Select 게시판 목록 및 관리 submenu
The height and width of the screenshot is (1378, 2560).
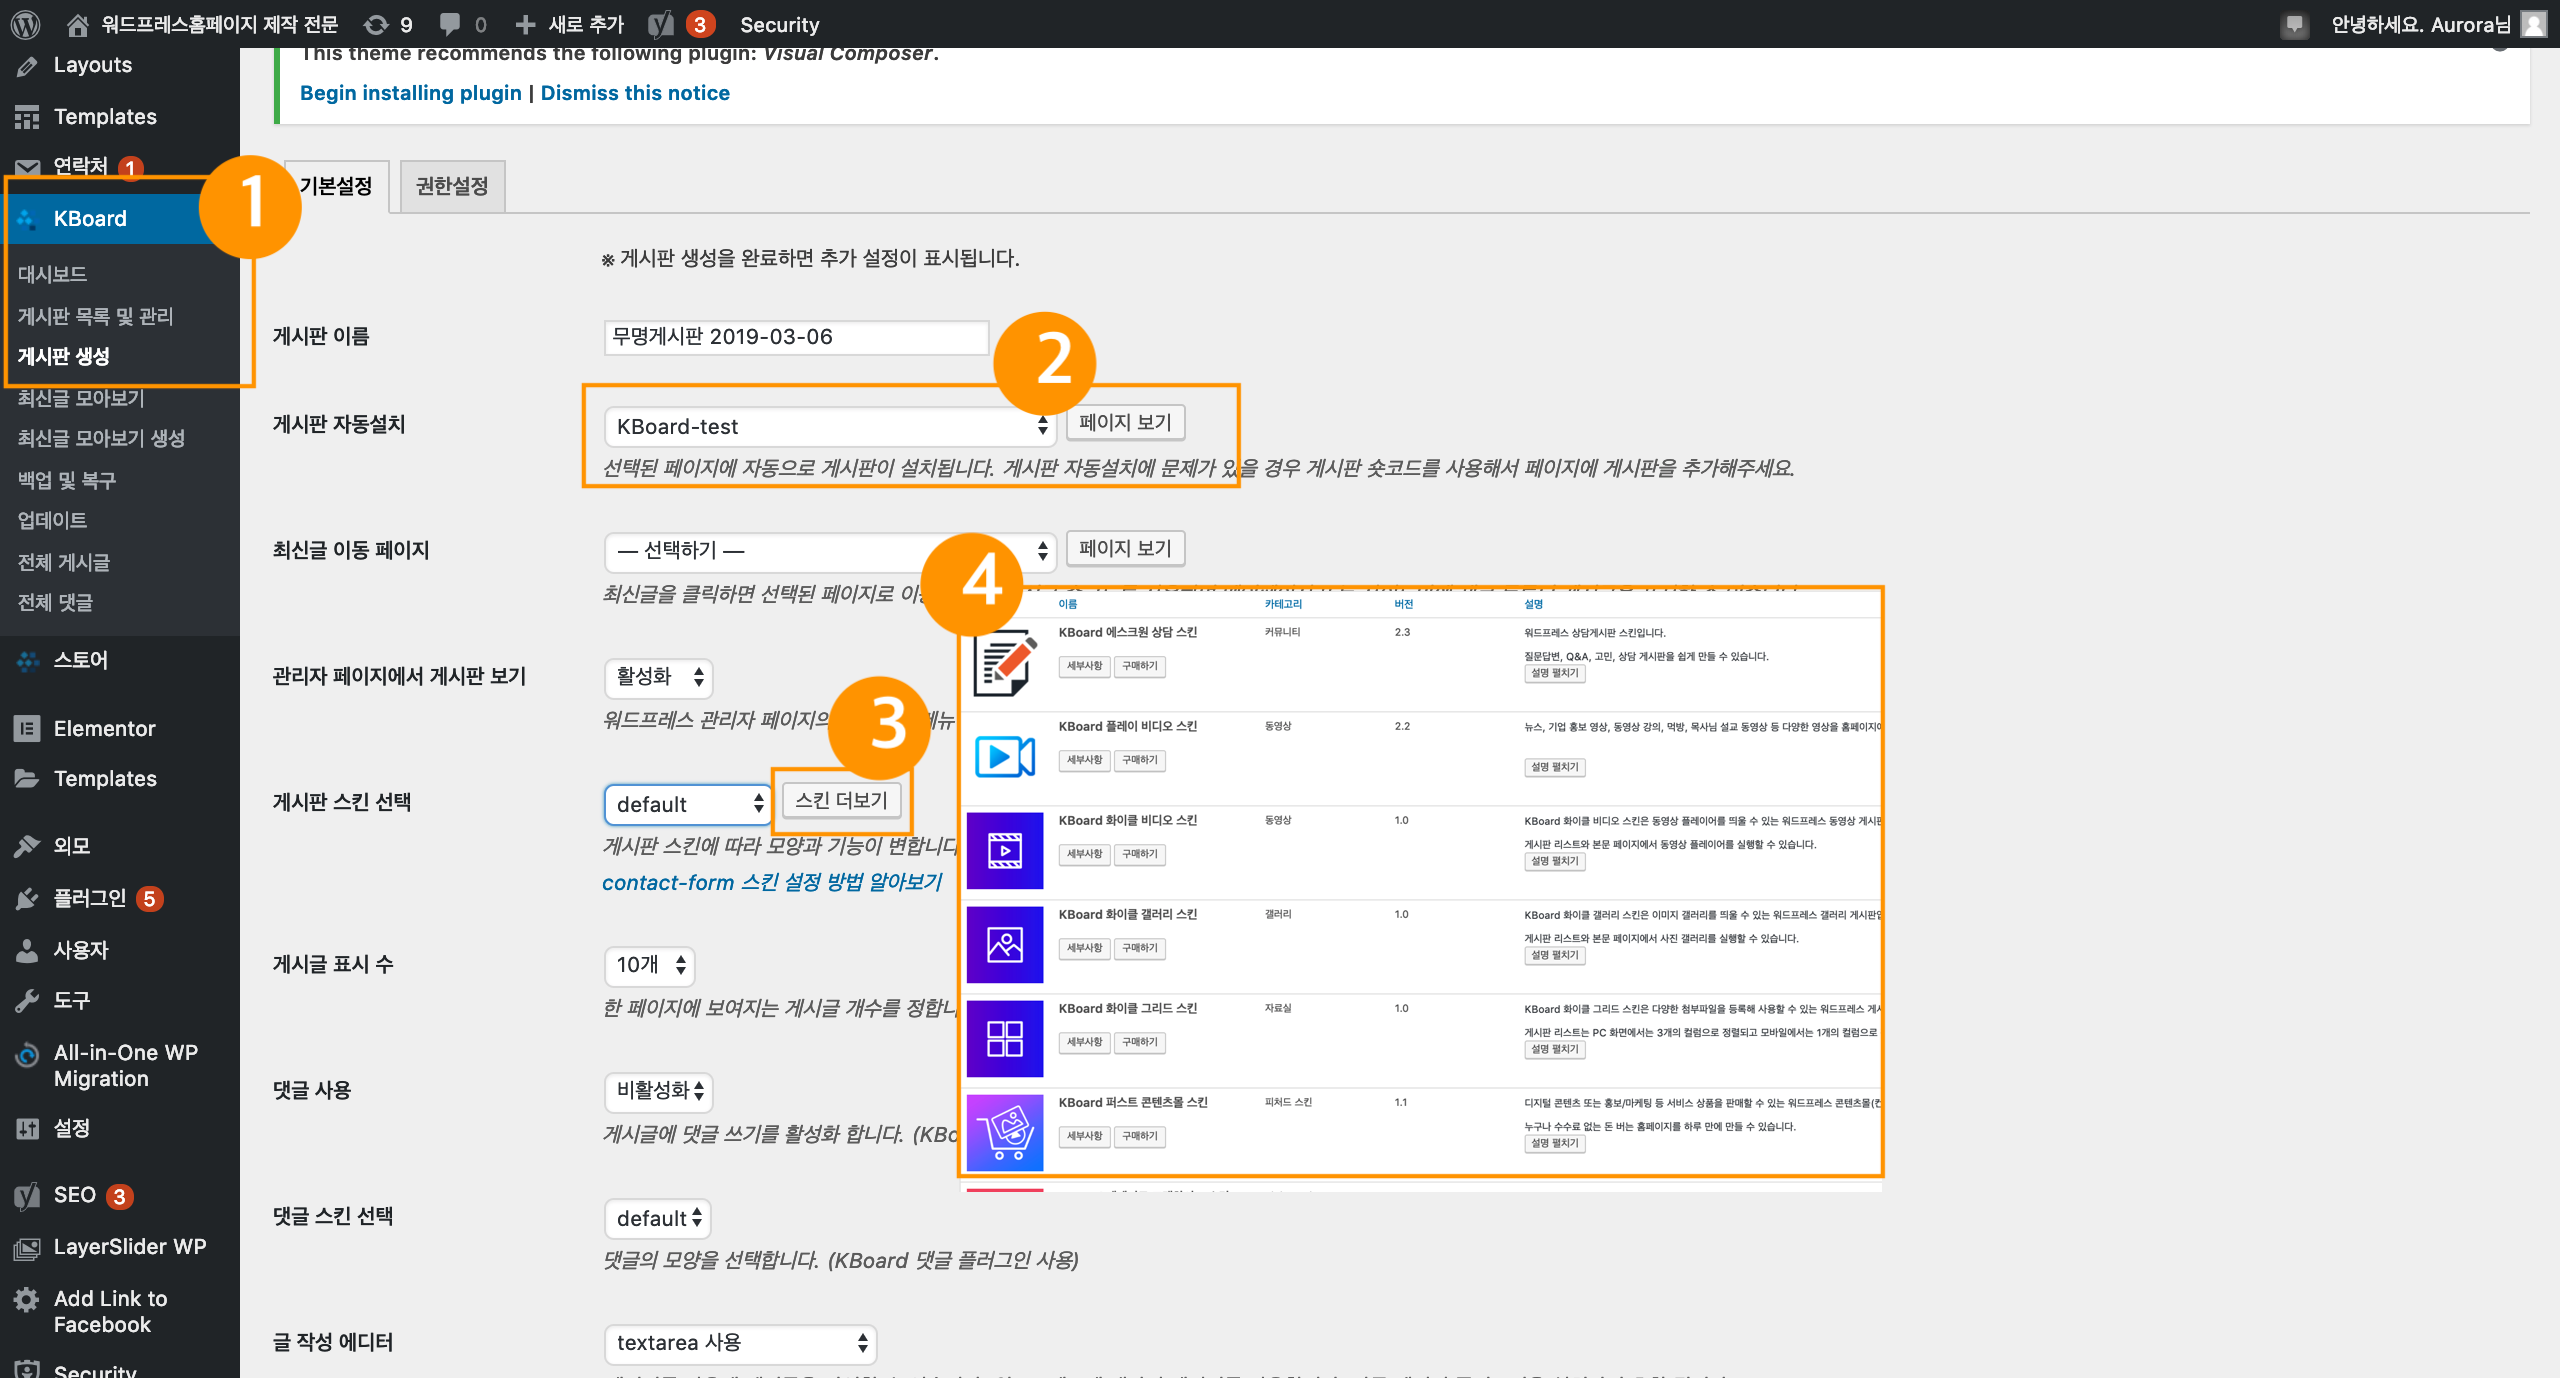pos(95,316)
